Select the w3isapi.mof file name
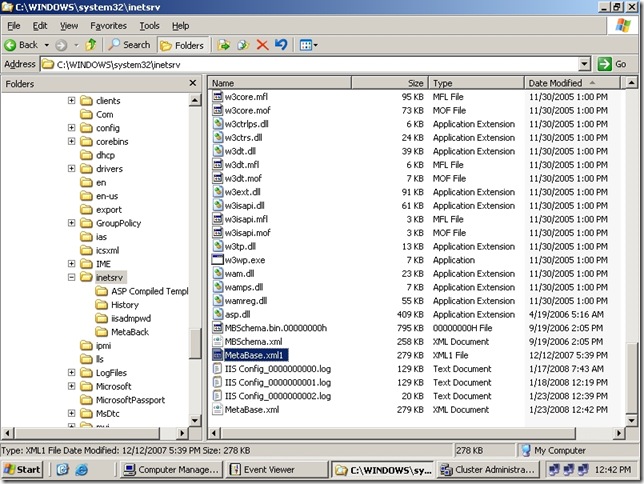Image resolution: width=644 pixels, height=484 pixels. coord(248,233)
